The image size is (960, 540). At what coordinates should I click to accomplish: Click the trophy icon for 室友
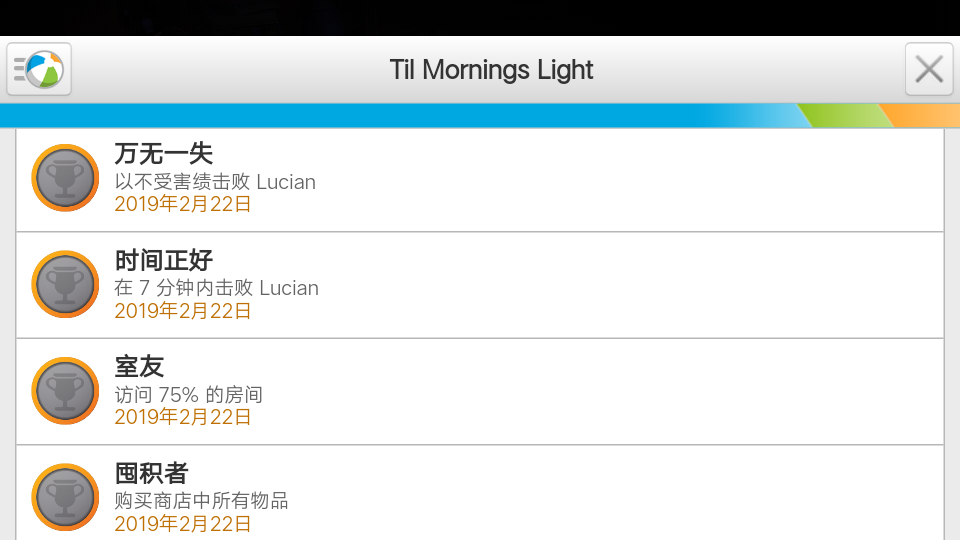(65, 391)
